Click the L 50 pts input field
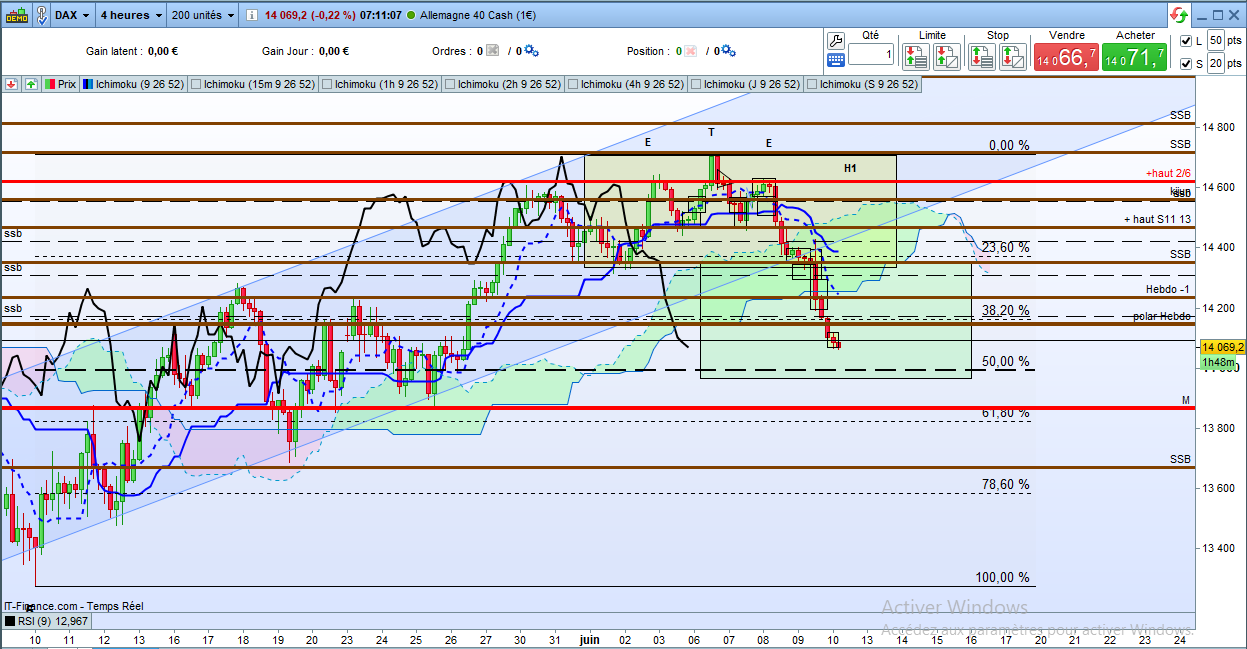Viewport: 1247px width, 649px height. pos(1216,40)
